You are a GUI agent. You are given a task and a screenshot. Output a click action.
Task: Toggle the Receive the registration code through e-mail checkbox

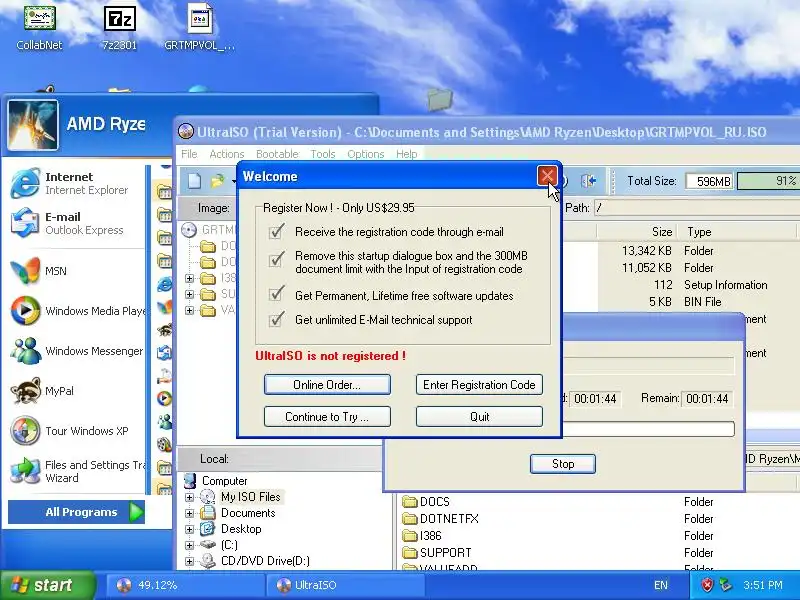(x=277, y=232)
